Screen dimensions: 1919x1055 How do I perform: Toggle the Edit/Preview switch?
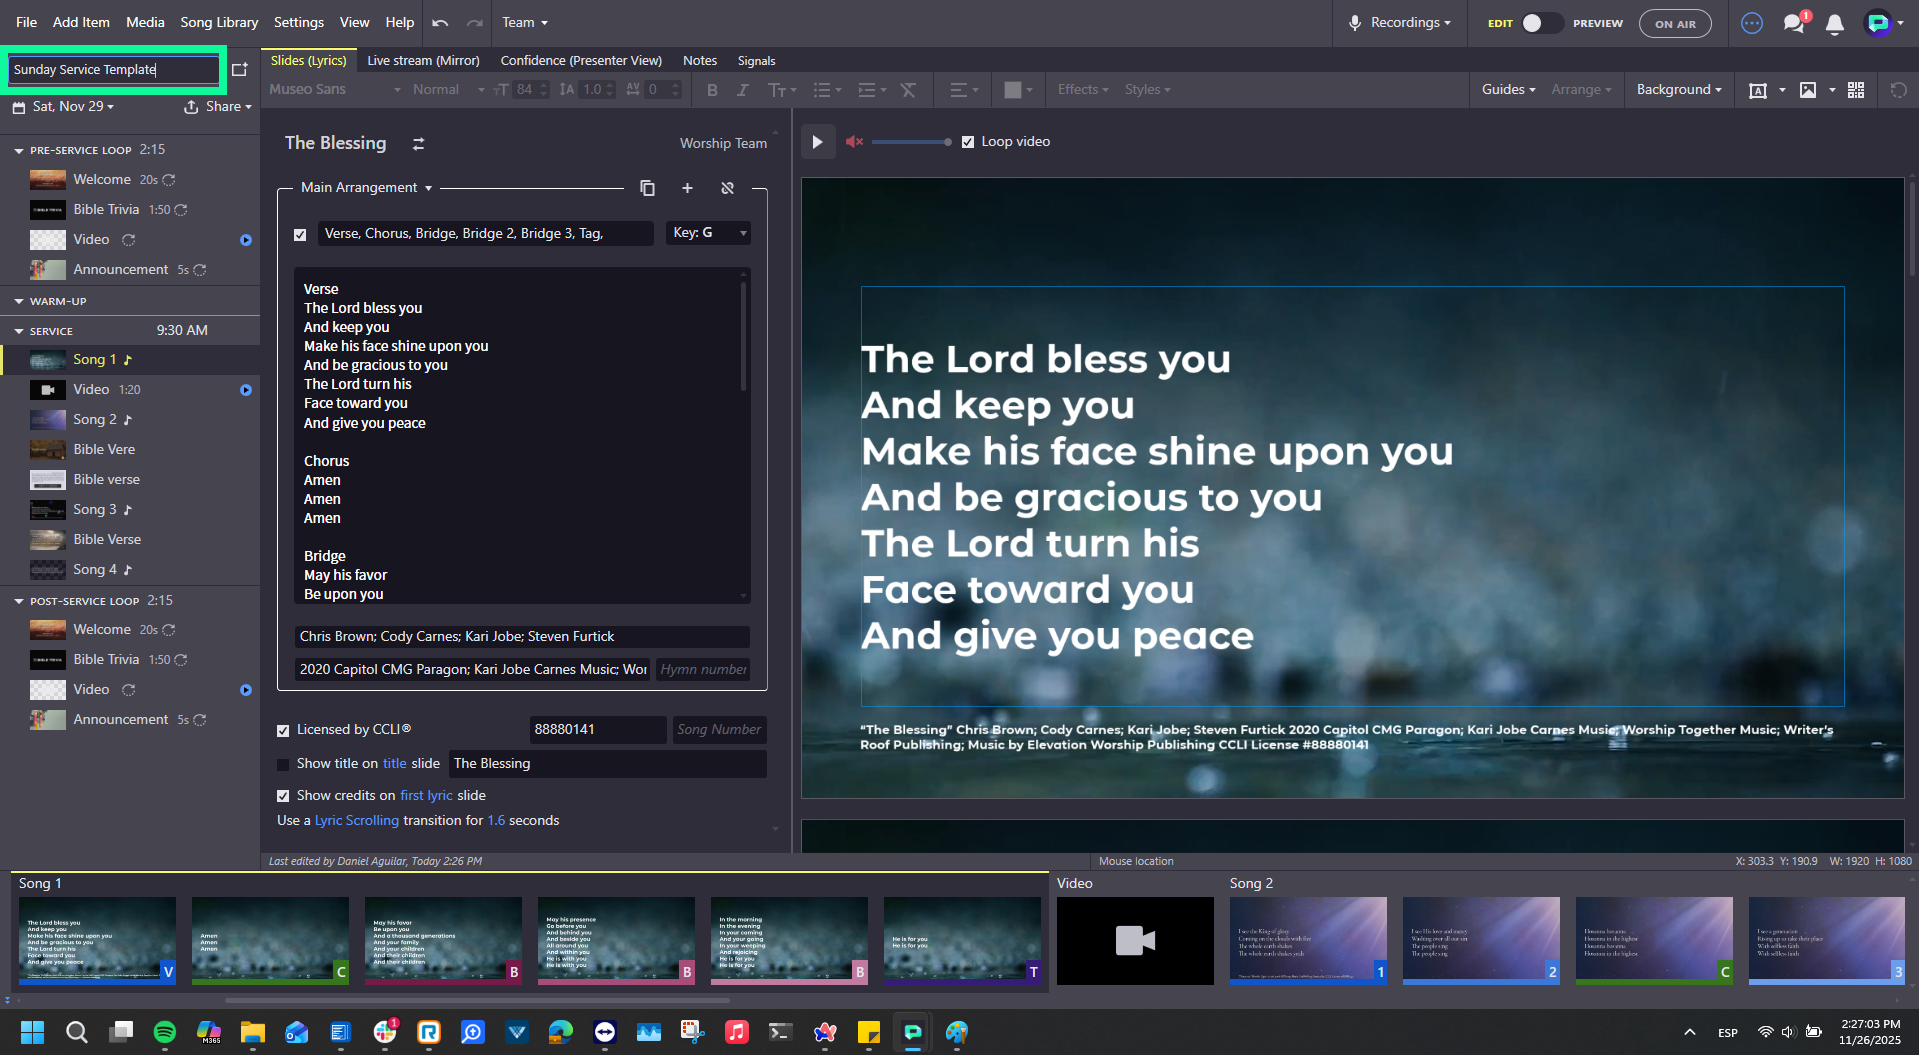tap(1541, 23)
